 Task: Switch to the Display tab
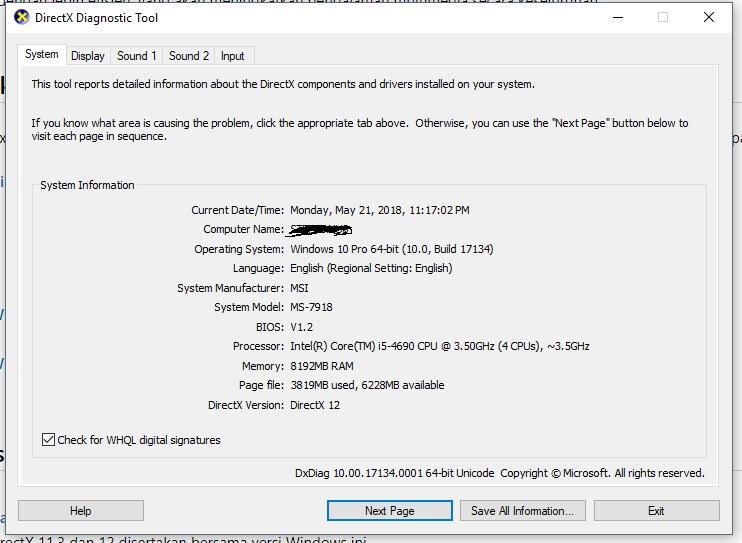[x=88, y=56]
